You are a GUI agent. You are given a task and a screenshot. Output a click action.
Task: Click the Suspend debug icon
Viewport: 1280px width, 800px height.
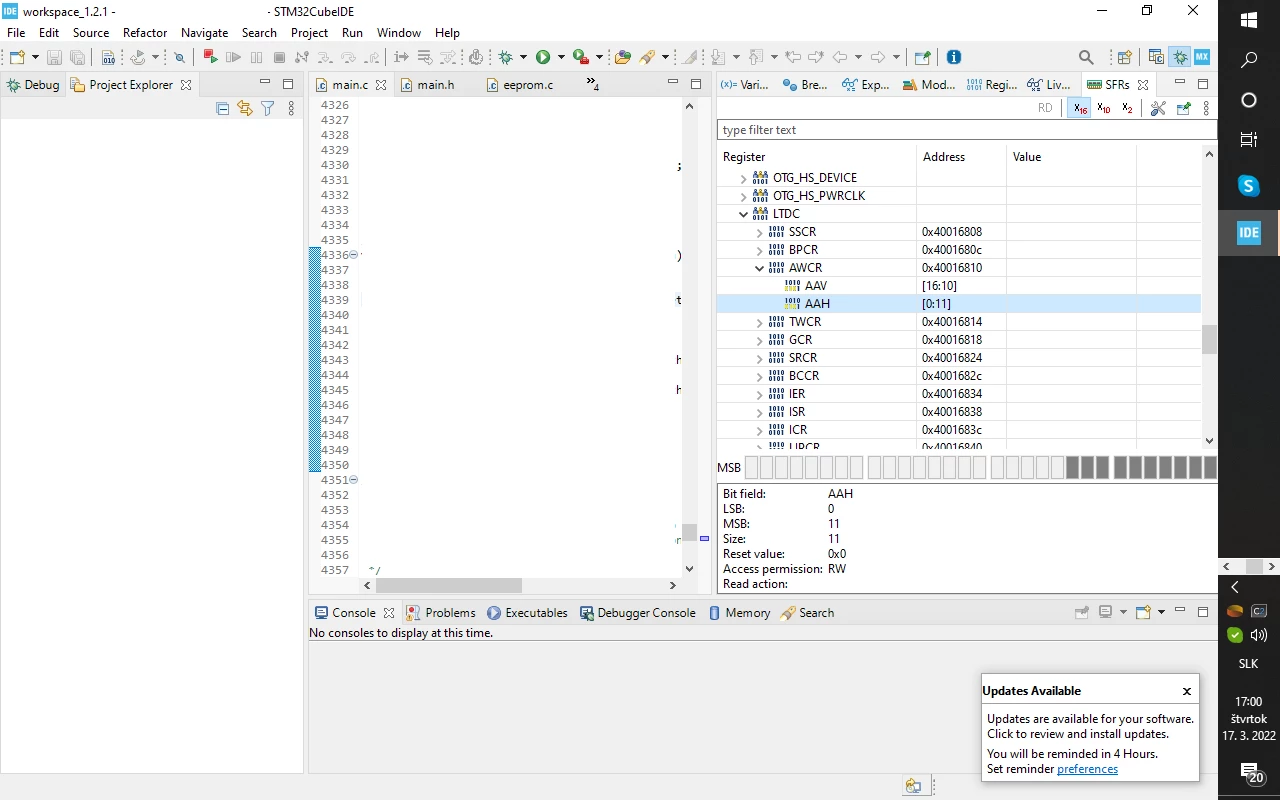(256, 57)
